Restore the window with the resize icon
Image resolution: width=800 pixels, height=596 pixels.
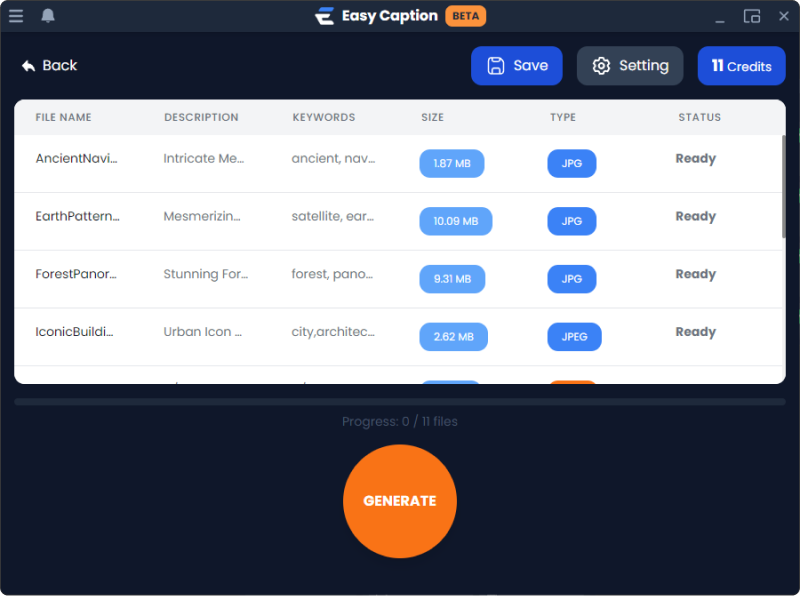click(x=752, y=16)
